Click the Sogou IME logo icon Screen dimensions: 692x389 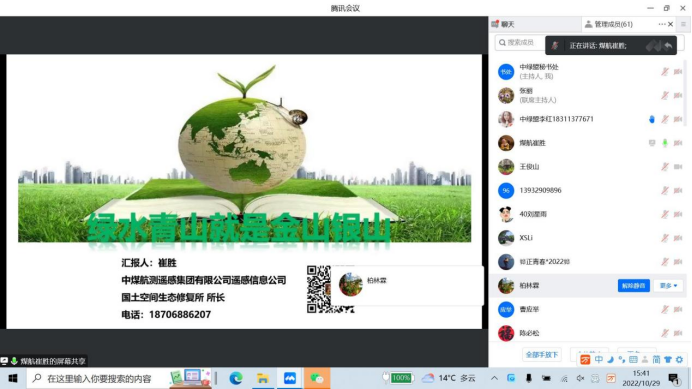tap(585, 360)
